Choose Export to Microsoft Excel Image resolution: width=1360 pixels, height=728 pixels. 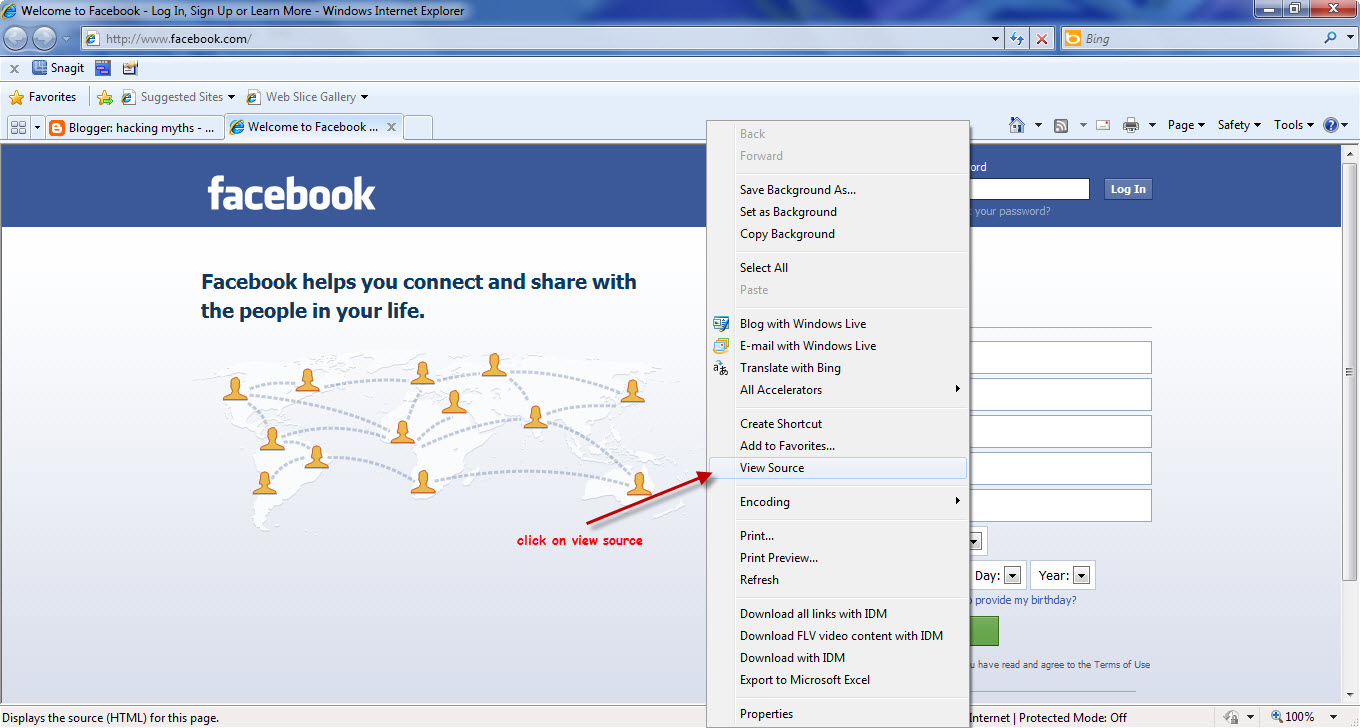(838, 680)
